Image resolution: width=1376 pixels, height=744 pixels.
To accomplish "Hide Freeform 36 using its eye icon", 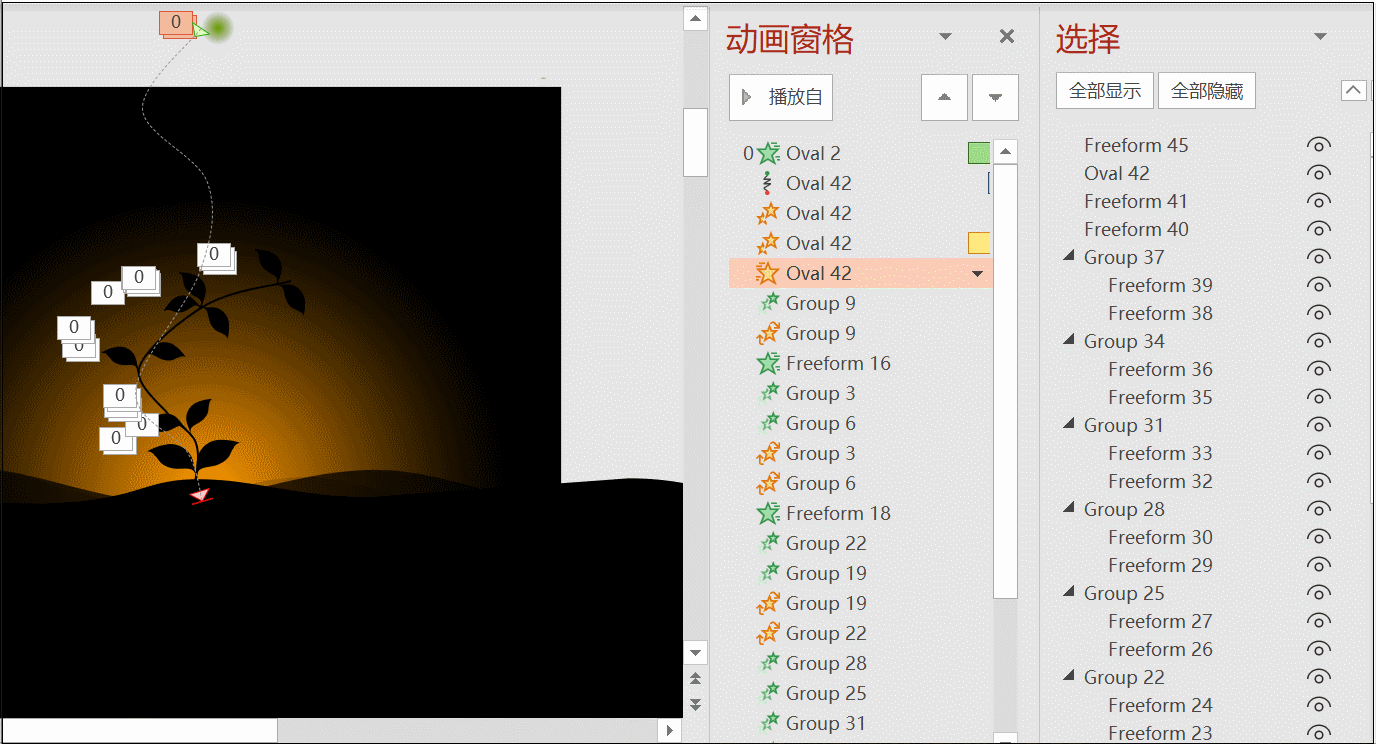I will click(1319, 369).
